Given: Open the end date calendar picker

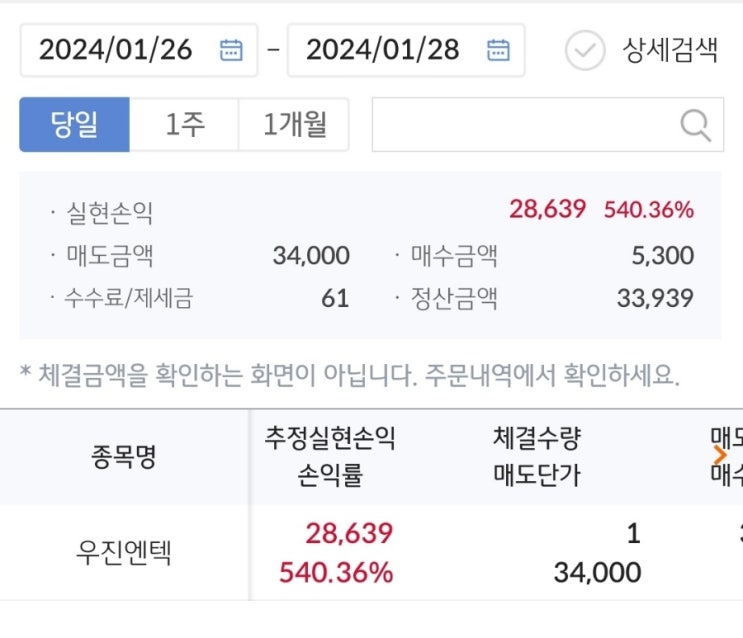Looking at the screenshot, I should pos(498,50).
